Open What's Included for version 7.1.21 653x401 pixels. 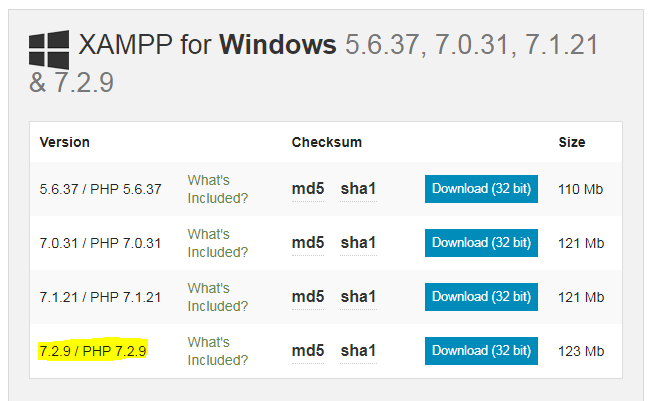(x=217, y=297)
